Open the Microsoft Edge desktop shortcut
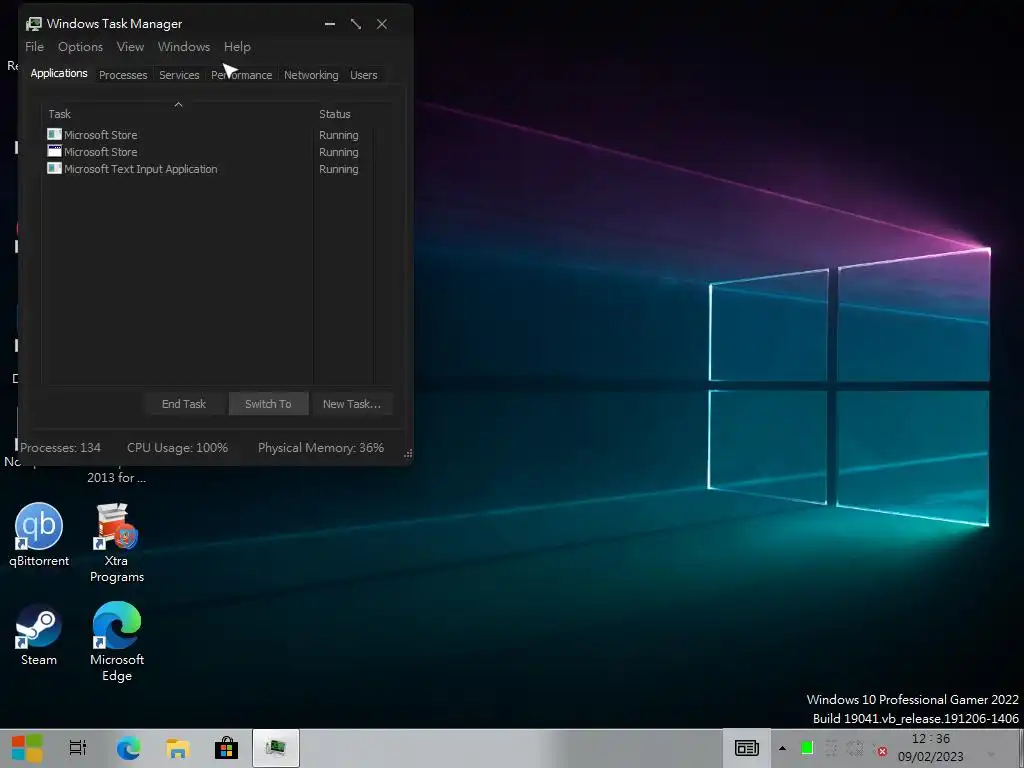Screen dimensions: 1024x768 pyautogui.click(x=117, y=641)
